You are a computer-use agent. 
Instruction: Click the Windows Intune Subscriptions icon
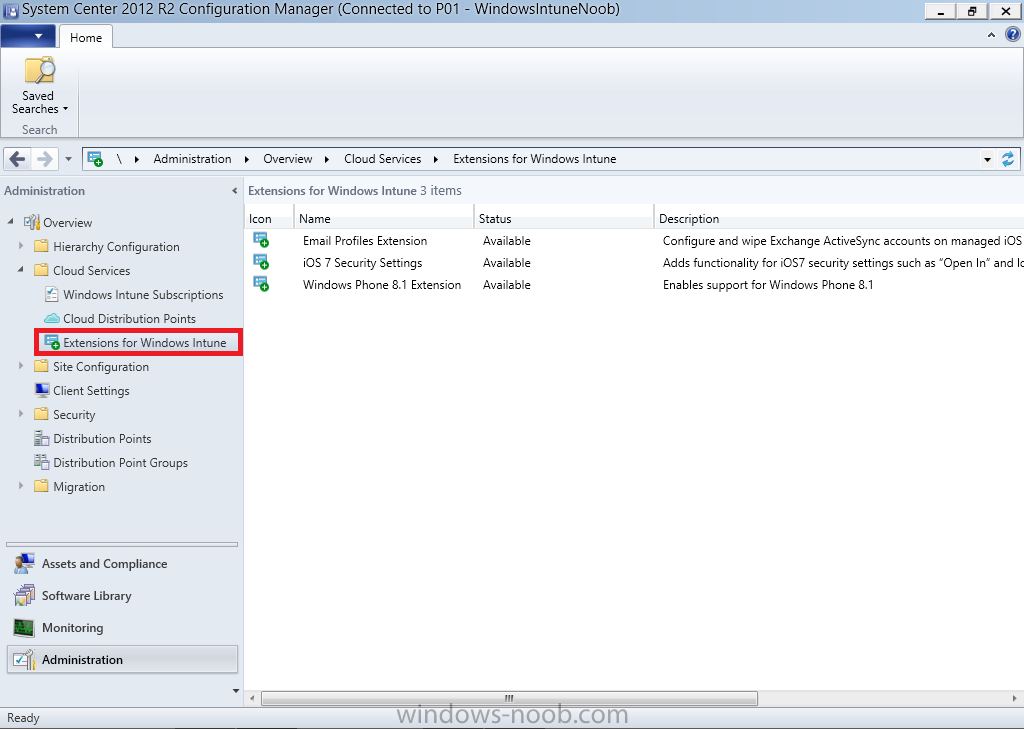[x=52, y=295]
